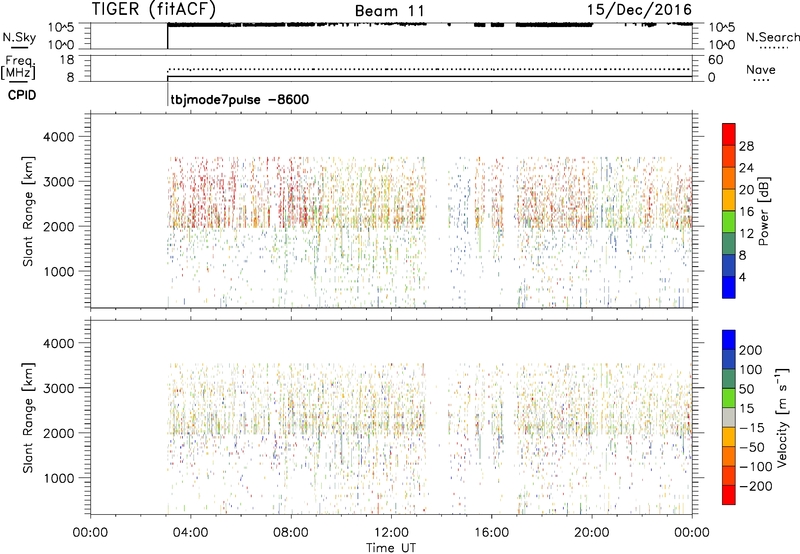Click the '1000' tick on velocity panel
Image resolution: width=800 pixels, height=554 pixels.
(x=58, y=478)
